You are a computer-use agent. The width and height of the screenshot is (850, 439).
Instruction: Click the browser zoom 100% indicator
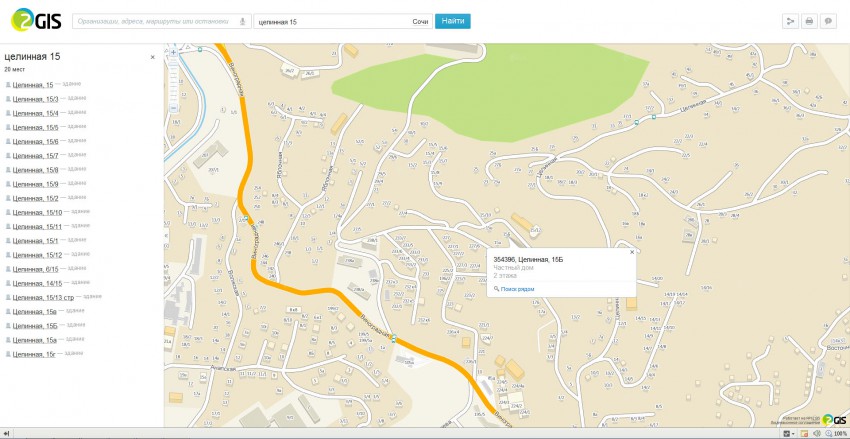[x=838, y=433]
